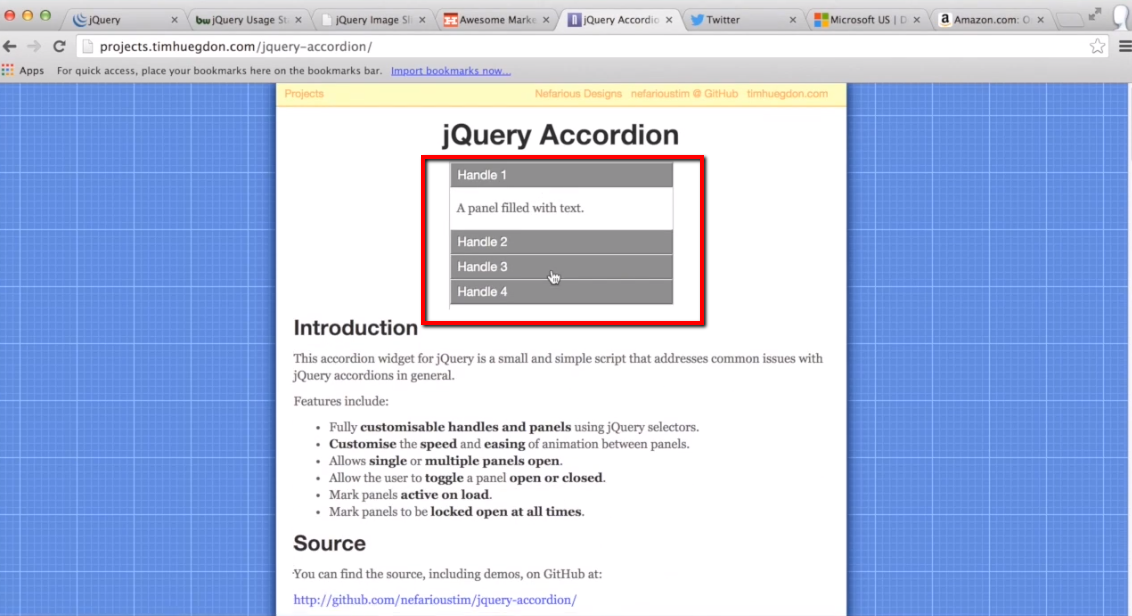Open the jquery-accordion GitHub source link
Image resolution: width=1132 pixels, height=616 pixels.
(x=435, y=599)
